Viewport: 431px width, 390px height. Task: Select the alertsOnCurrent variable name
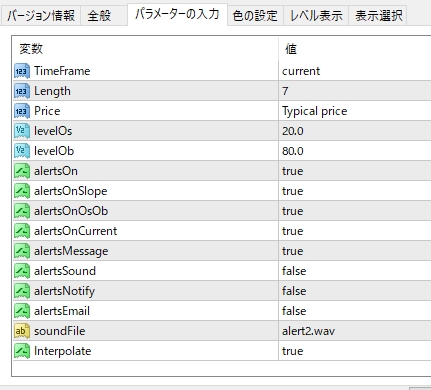(75, 231)
